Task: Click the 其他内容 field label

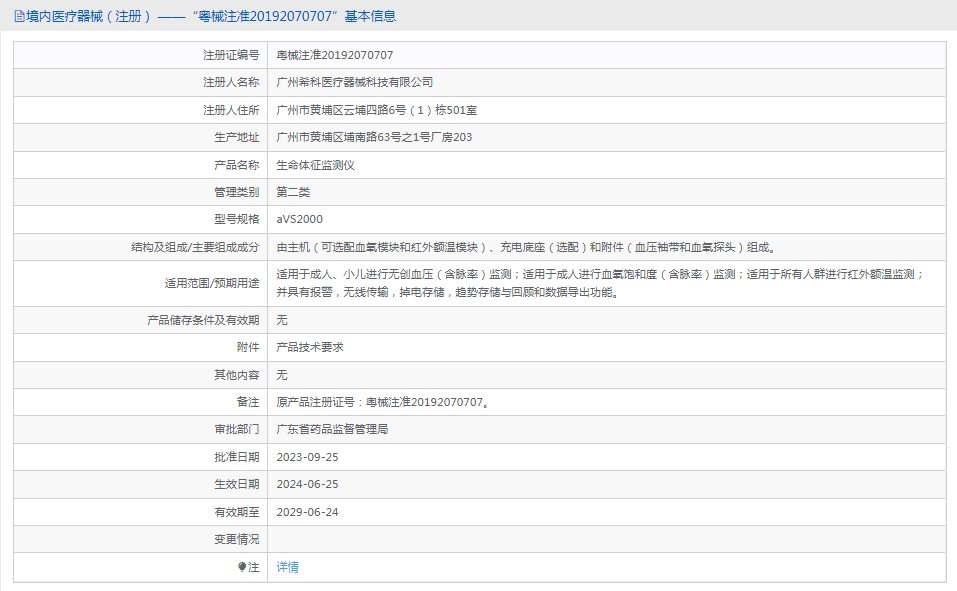Action: point(237,375)
